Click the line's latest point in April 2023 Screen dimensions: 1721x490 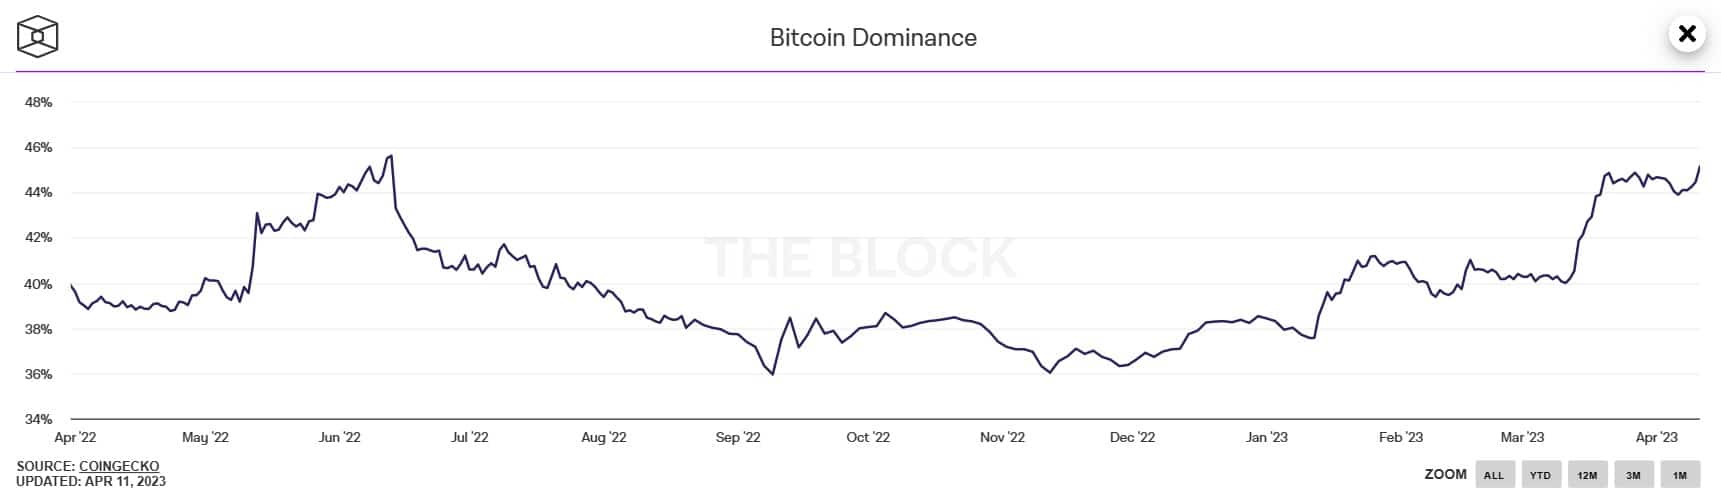click(1699, 167)
